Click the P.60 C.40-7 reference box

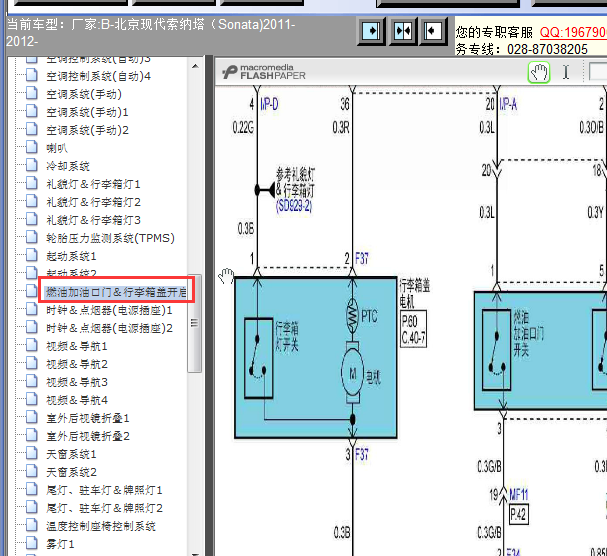[x=413, y=329]
